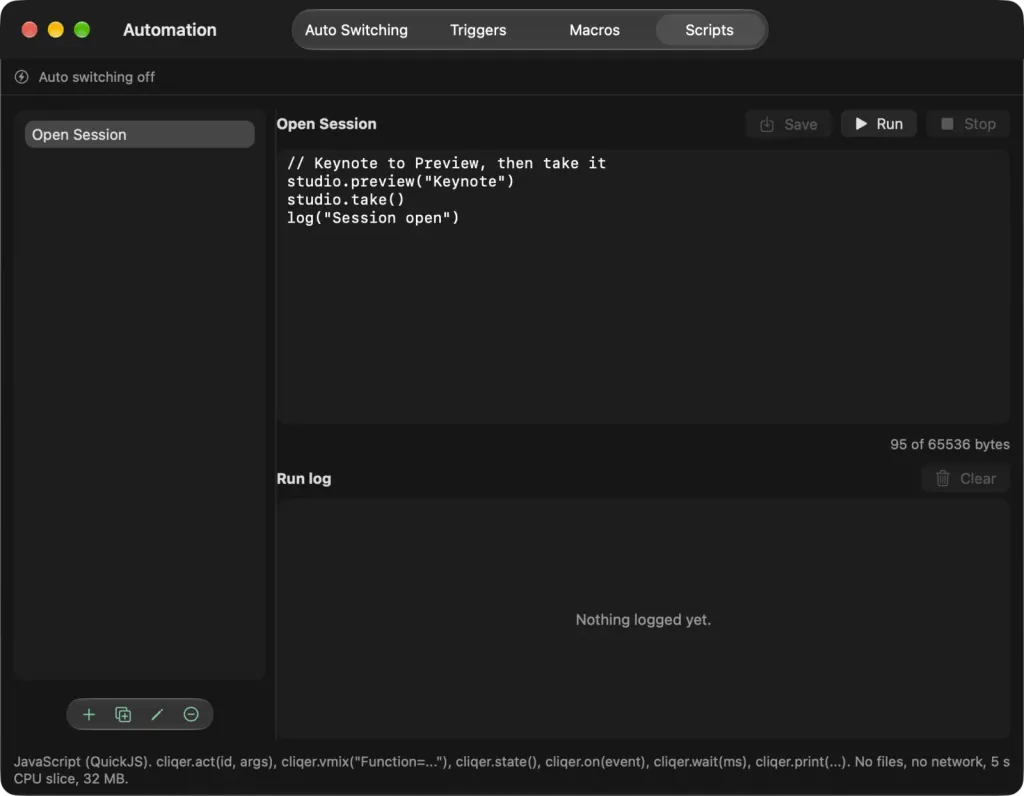Add a new script with the plus icon

coord(89,714)
